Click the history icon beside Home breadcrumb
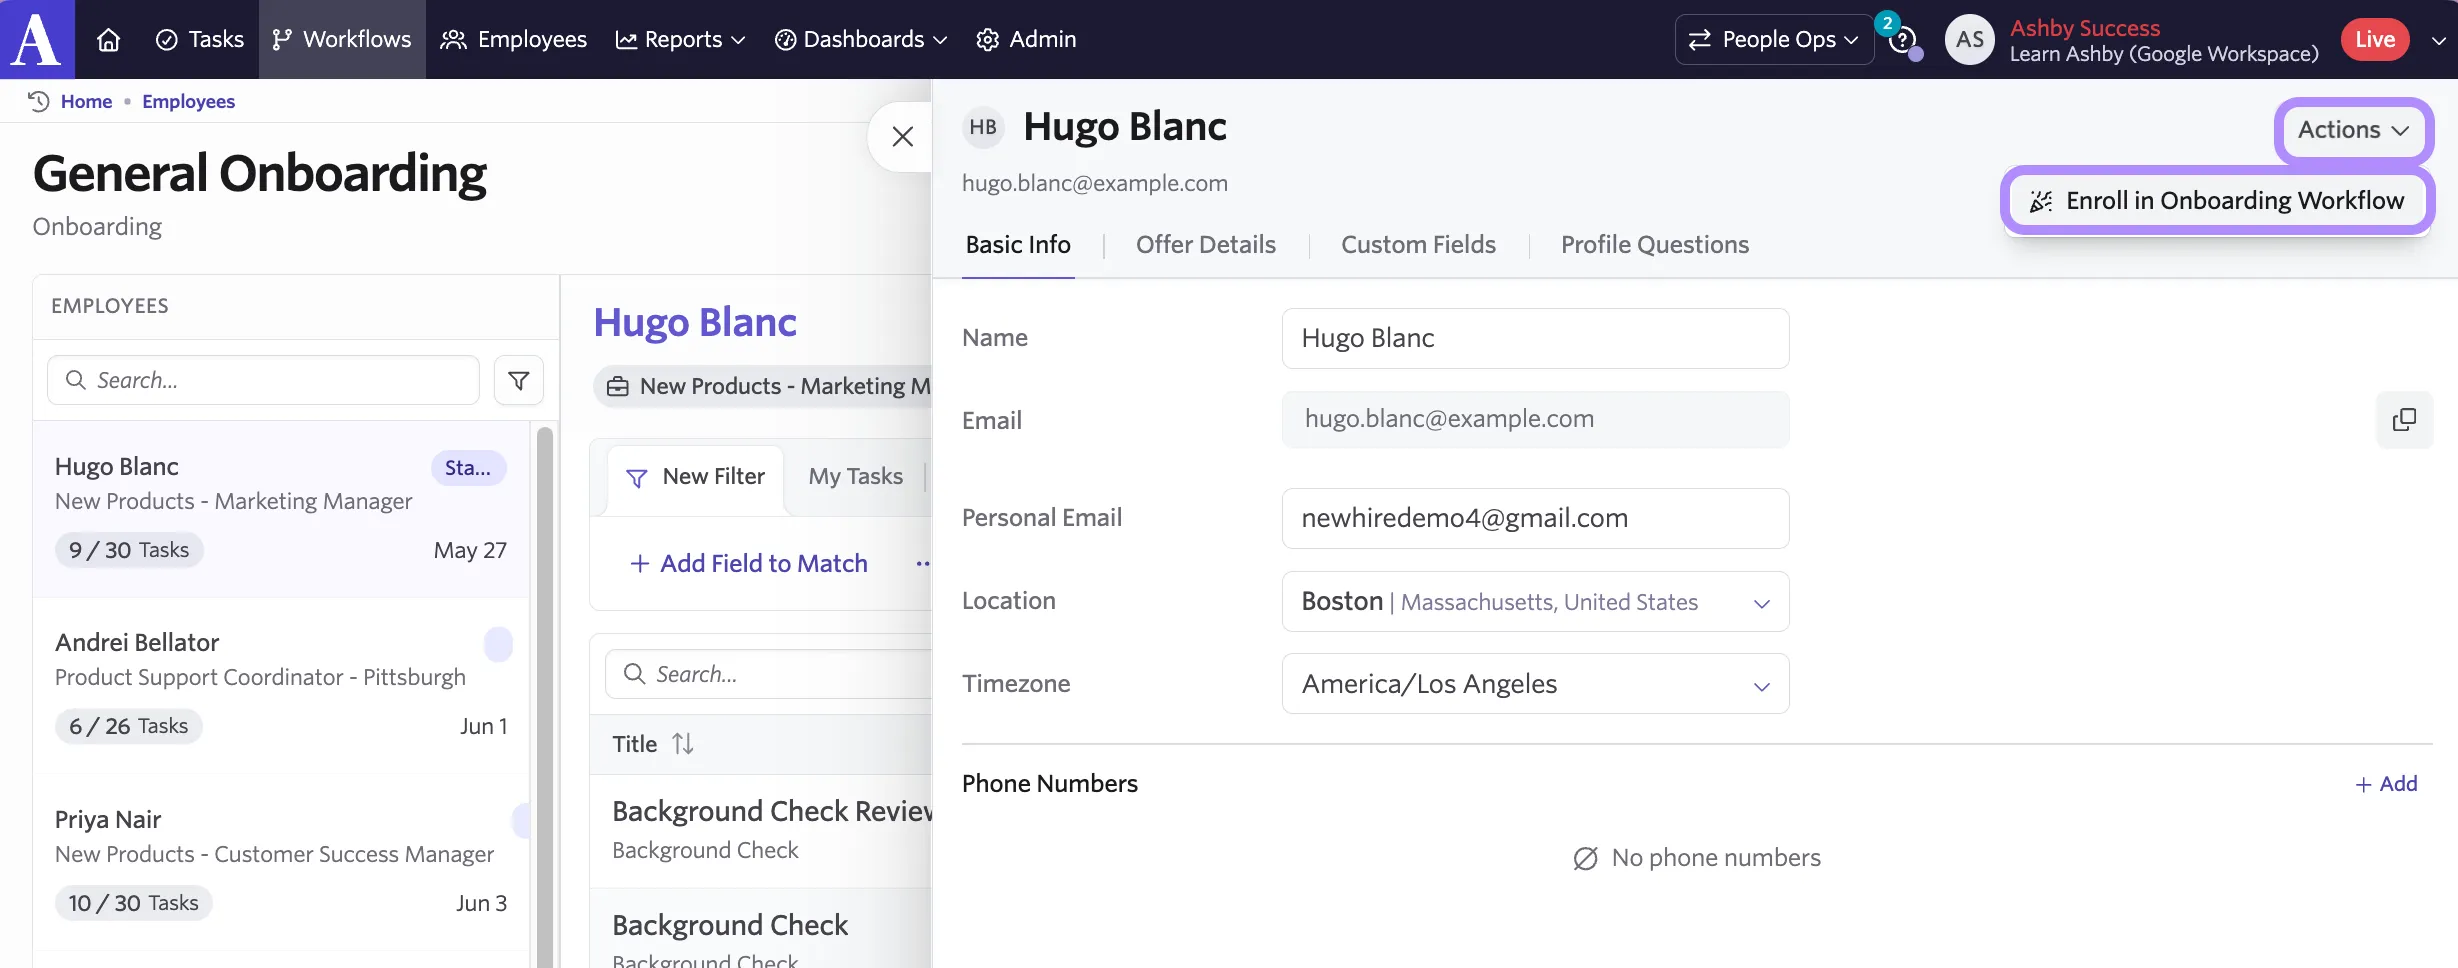The height and width of the screenshot is (968, 2458). (x=39, y=101)
